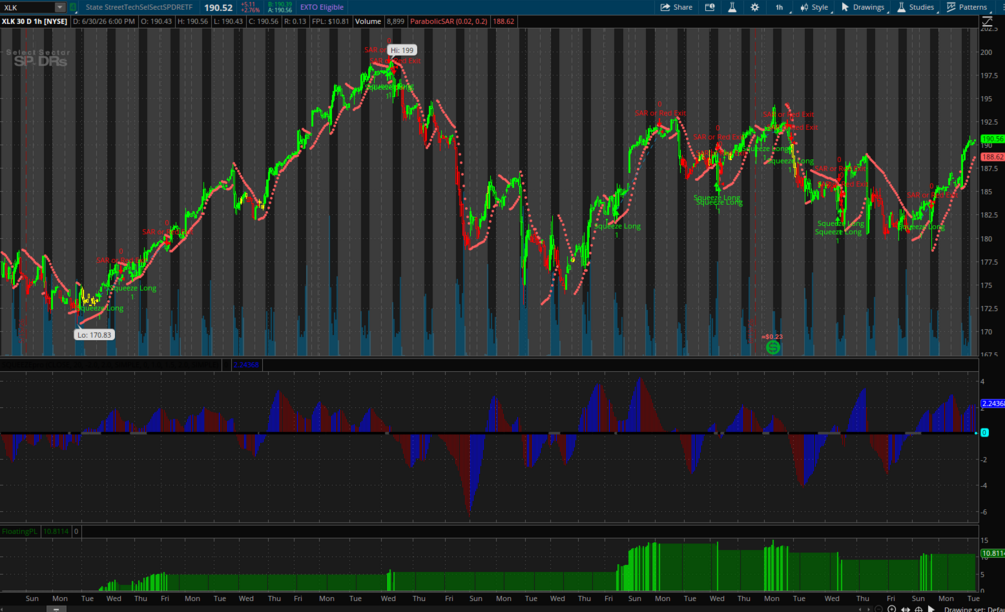Click the Hi: 199 price bubble

[403, 50]
